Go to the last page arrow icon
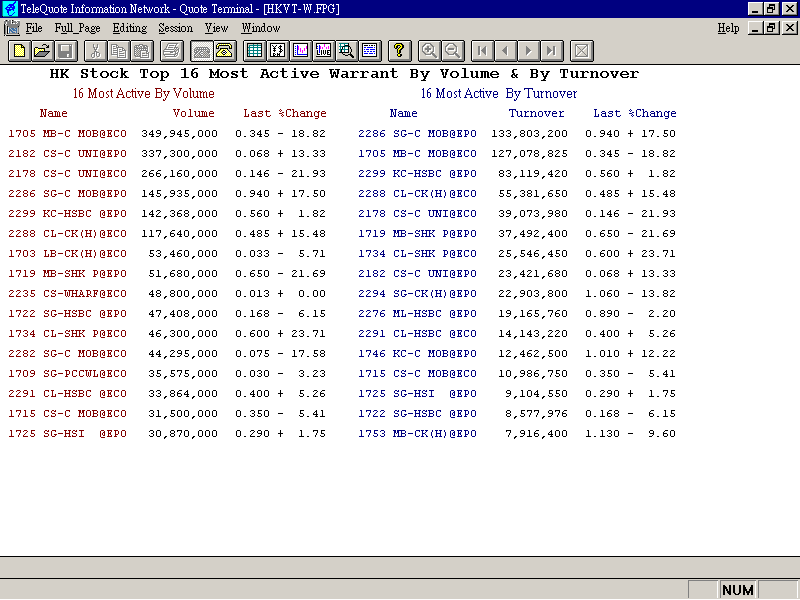800x600 pixels. click(552, 51)
